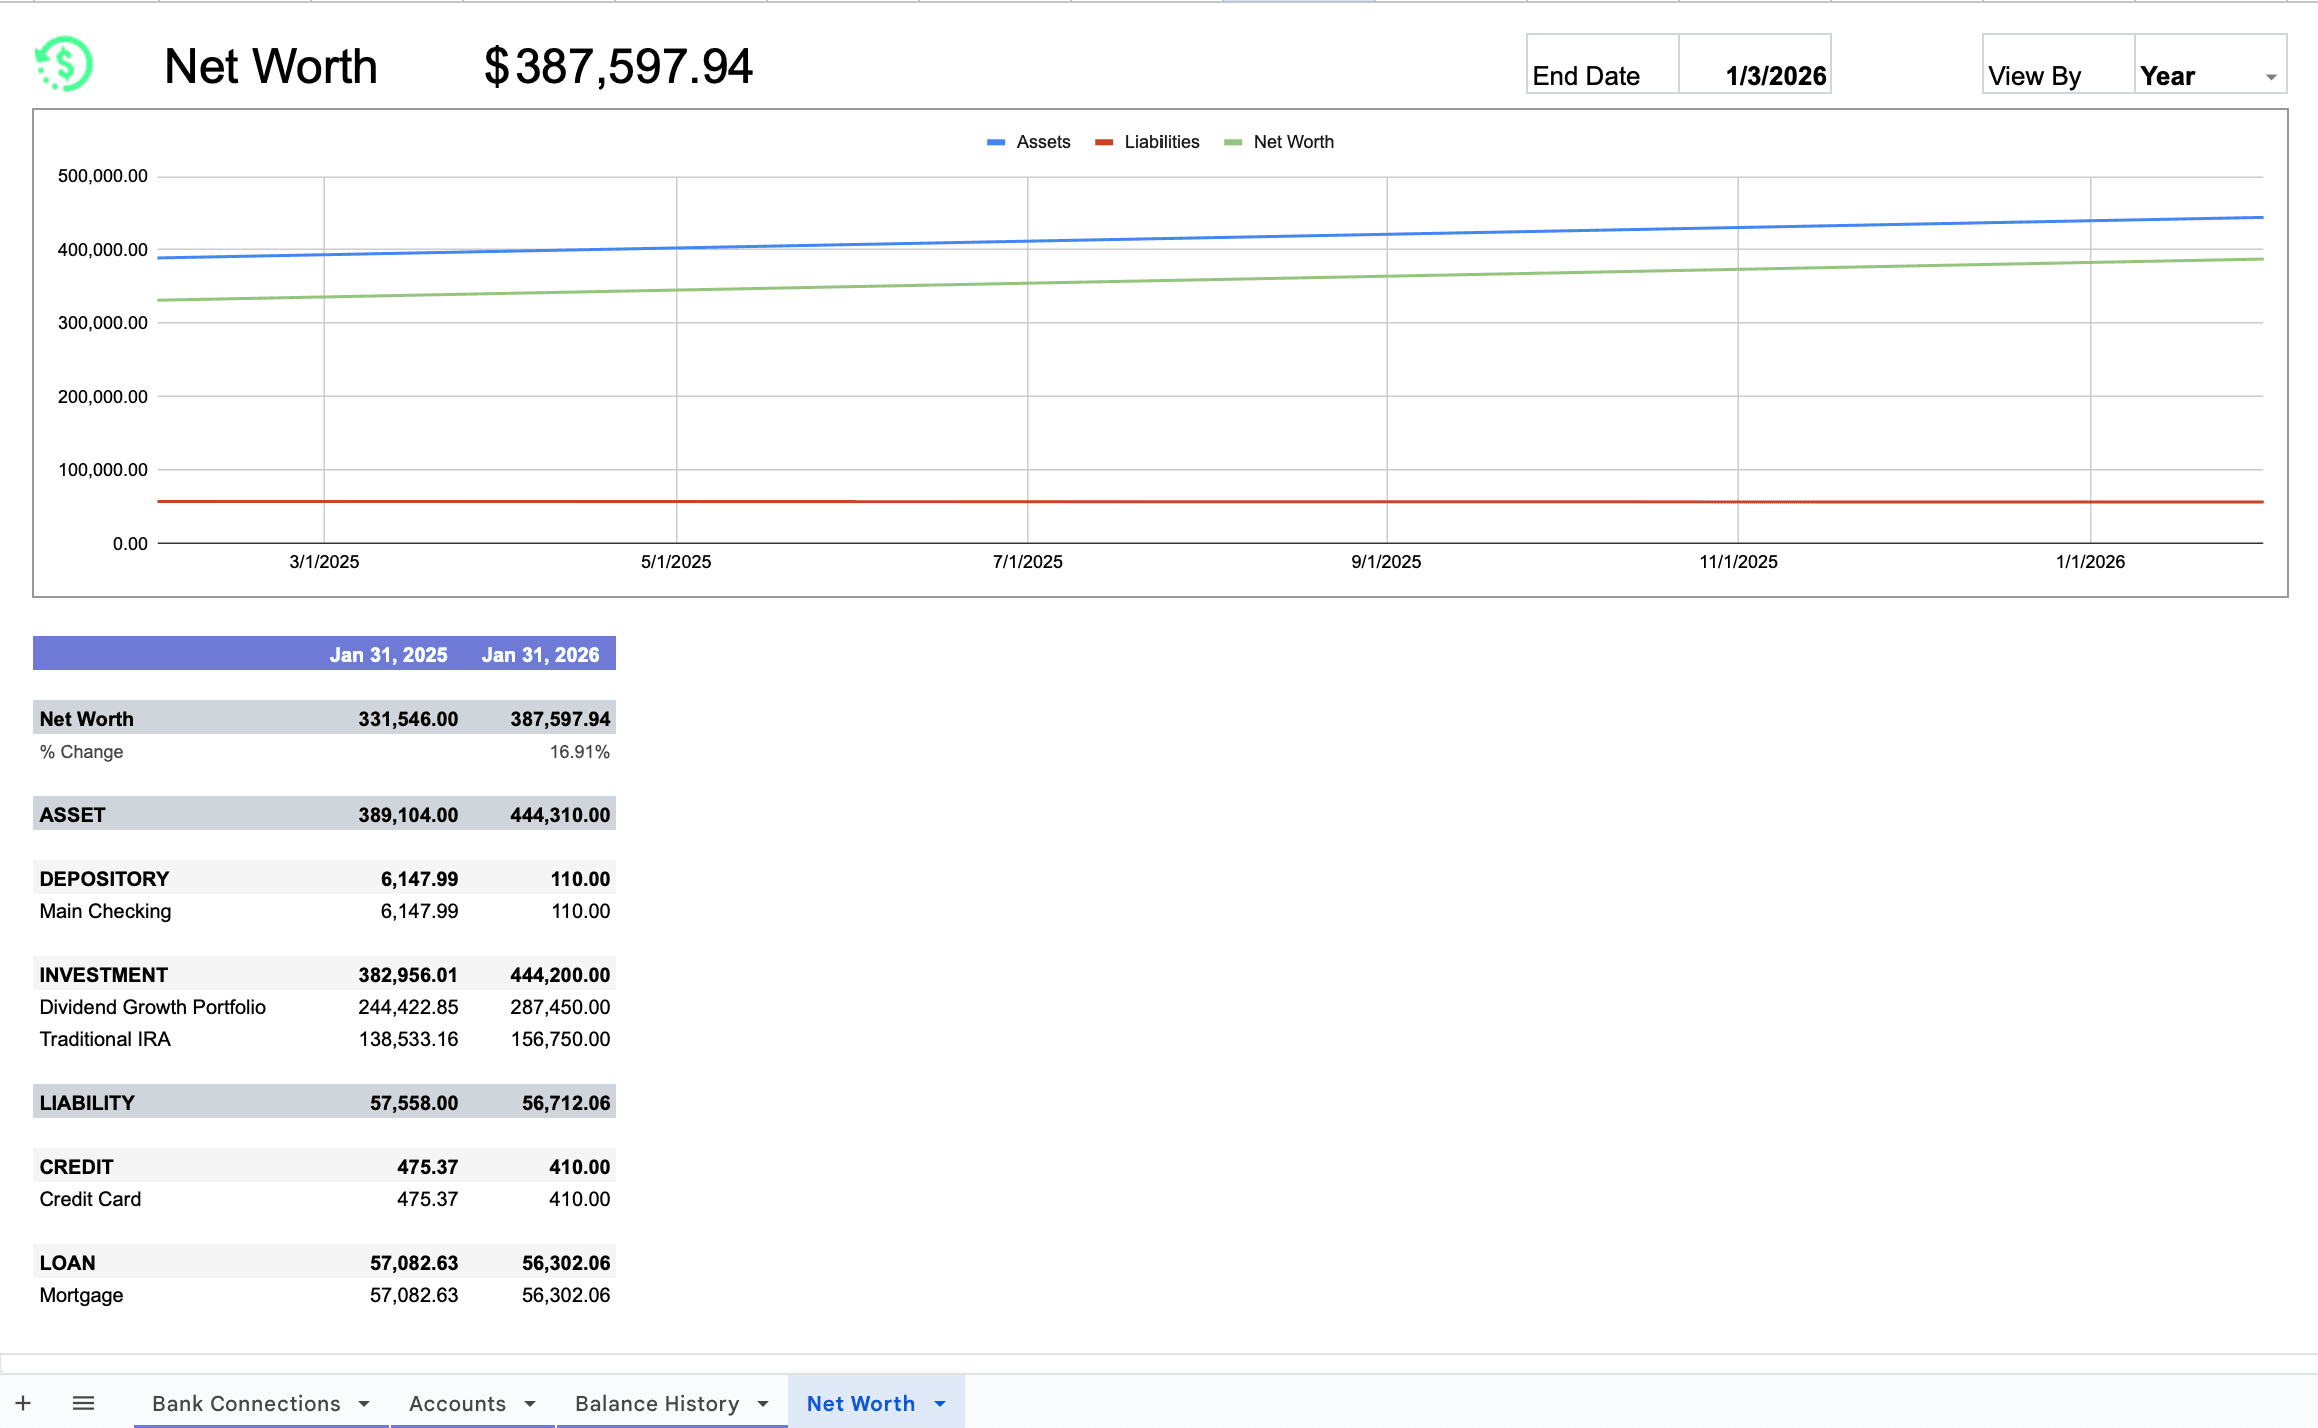Screen dimensions: 2318x1428
Task: Select the Net Worth total $387,597.94 header
Action: pos(618,66)
